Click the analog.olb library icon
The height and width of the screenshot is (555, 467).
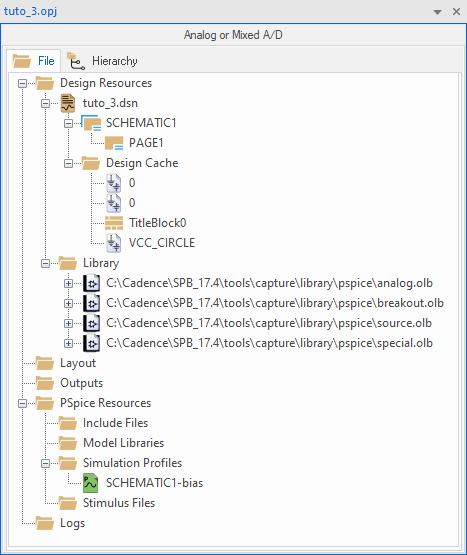[91, 283]
